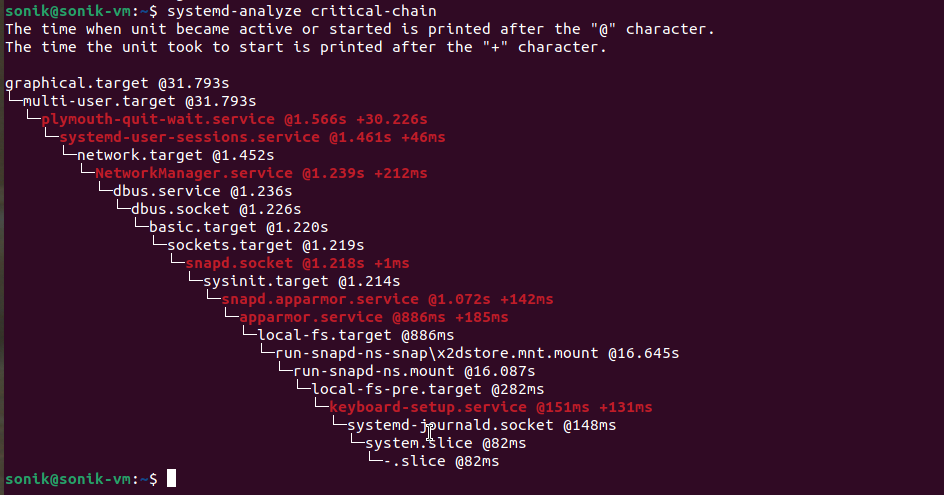Click plymouth-quit-wait.service in the chain
This screenshot has height=495, width=944.
pyautogui.click(x=234, y=119)
